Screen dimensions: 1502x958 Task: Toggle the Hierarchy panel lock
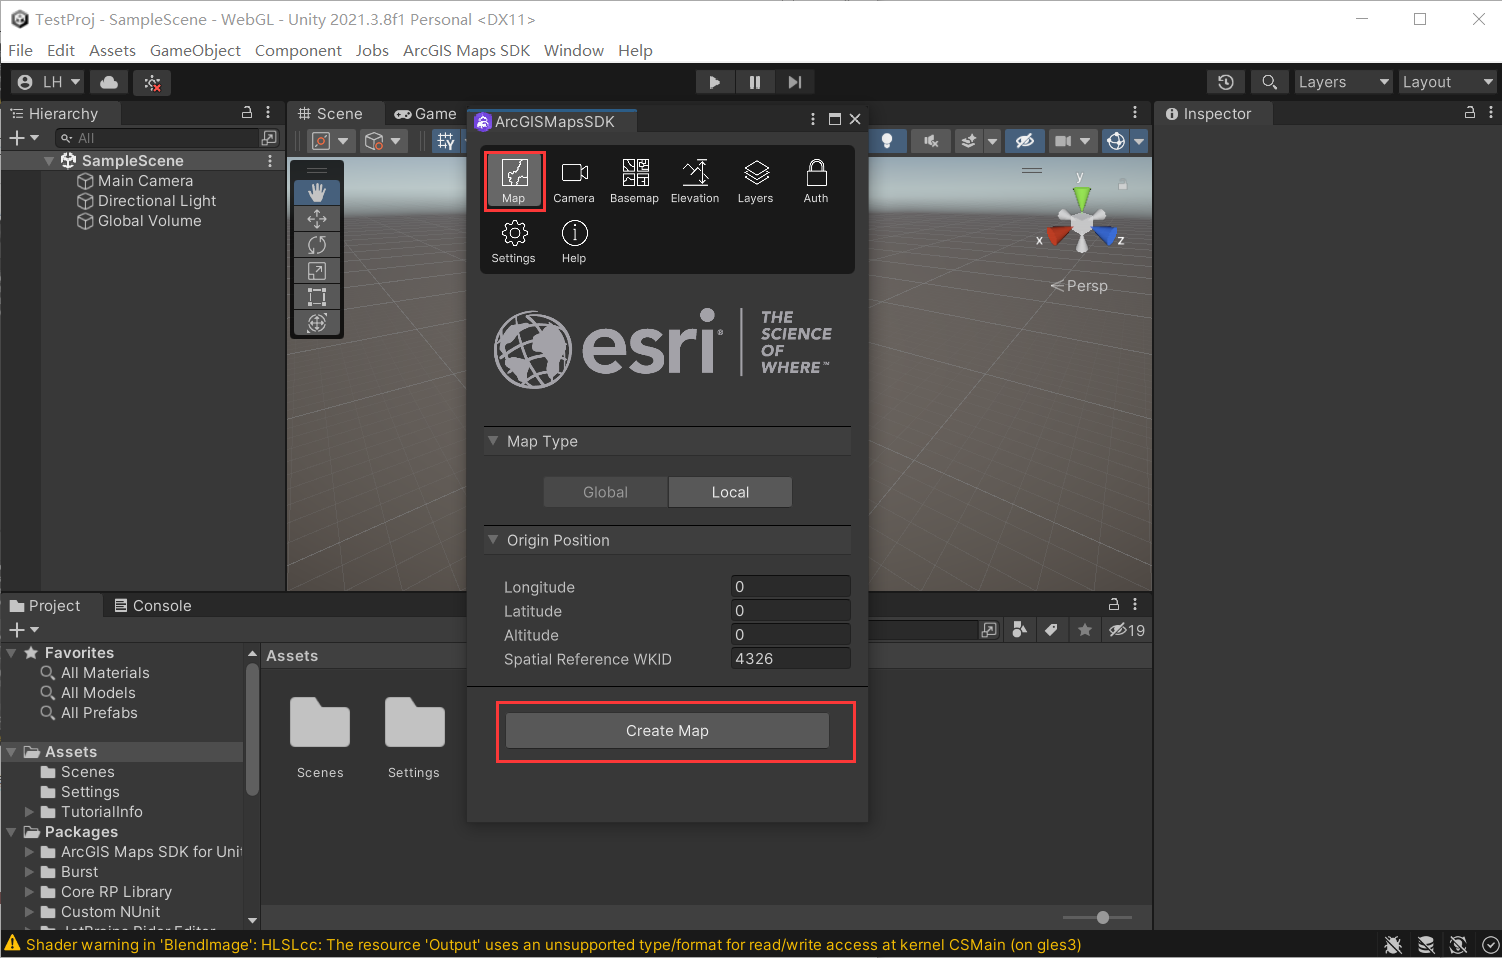(247, 113)
